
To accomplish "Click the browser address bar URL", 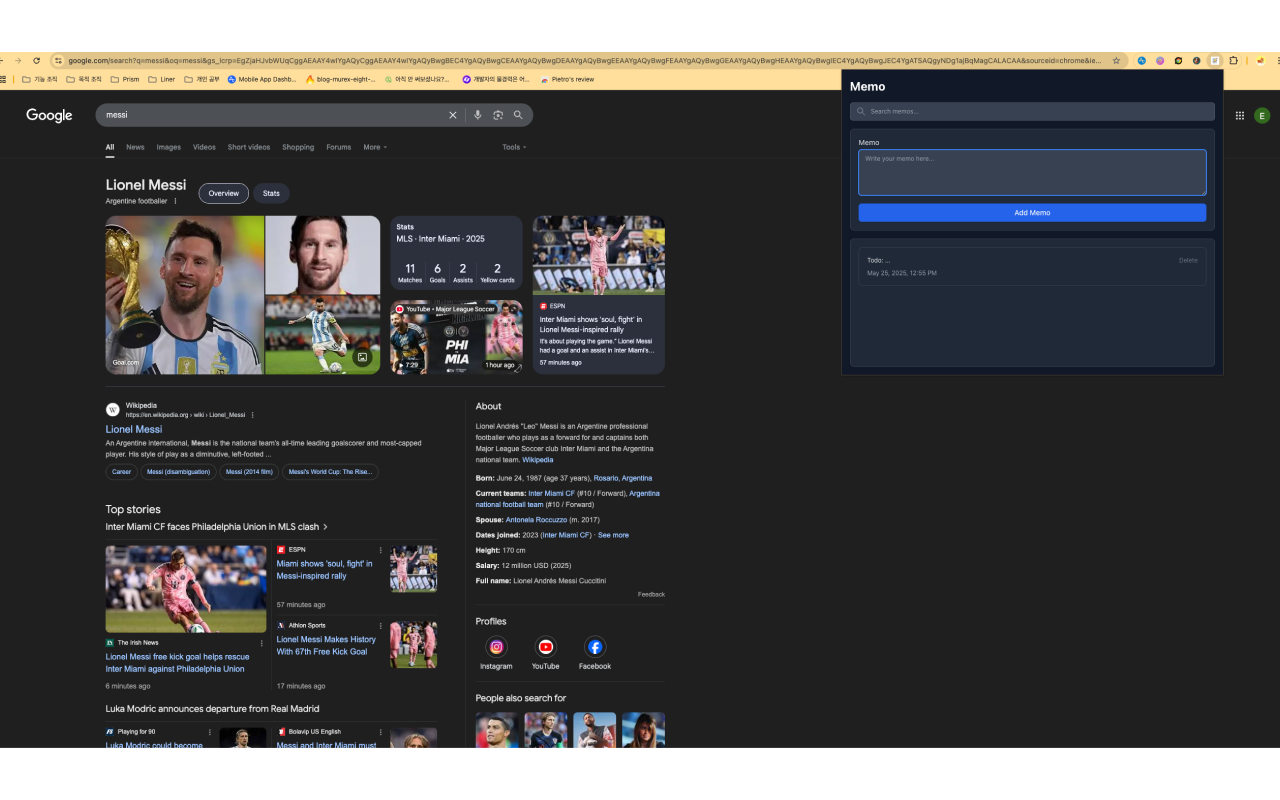I will pos(584,60).
